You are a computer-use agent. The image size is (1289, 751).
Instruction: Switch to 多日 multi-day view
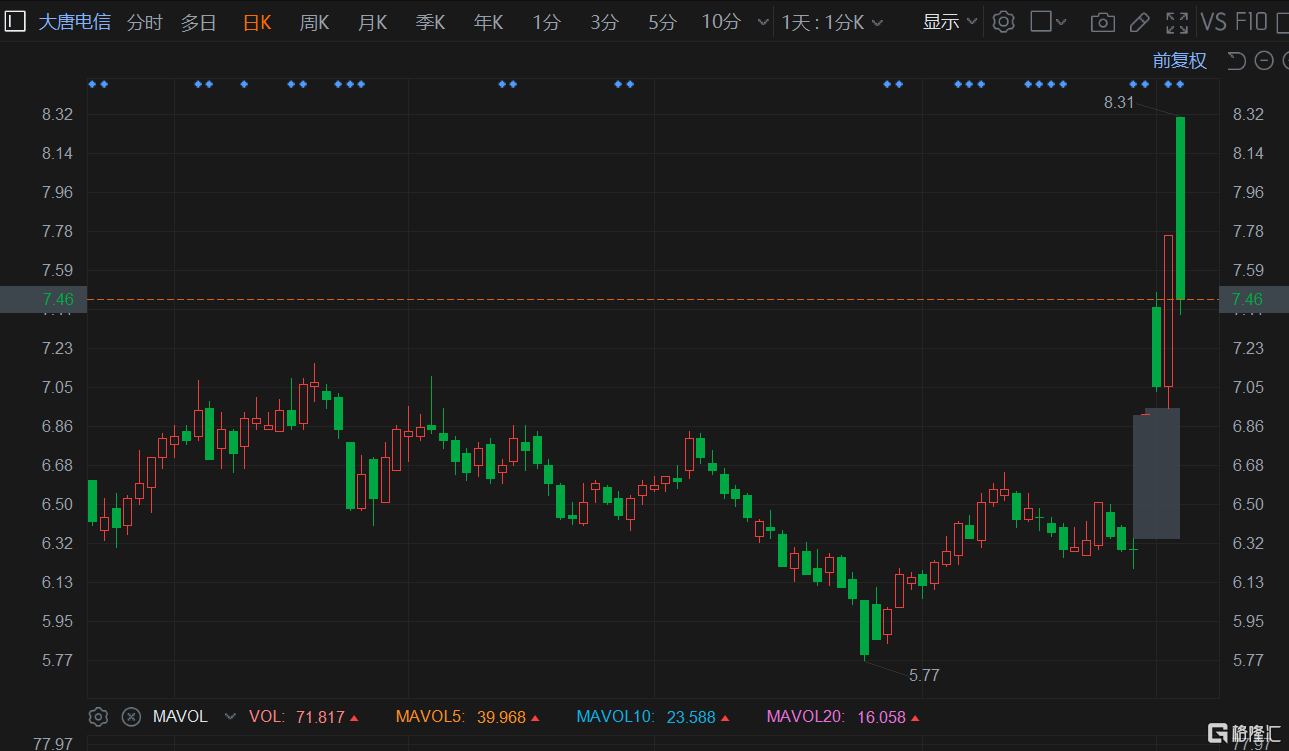(x=198, y=22)
